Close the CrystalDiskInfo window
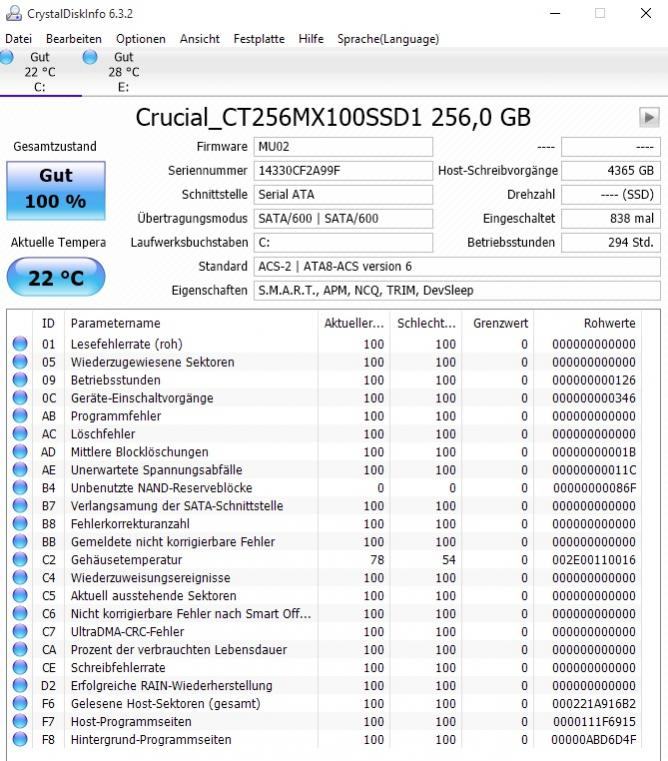 (646, 13)
